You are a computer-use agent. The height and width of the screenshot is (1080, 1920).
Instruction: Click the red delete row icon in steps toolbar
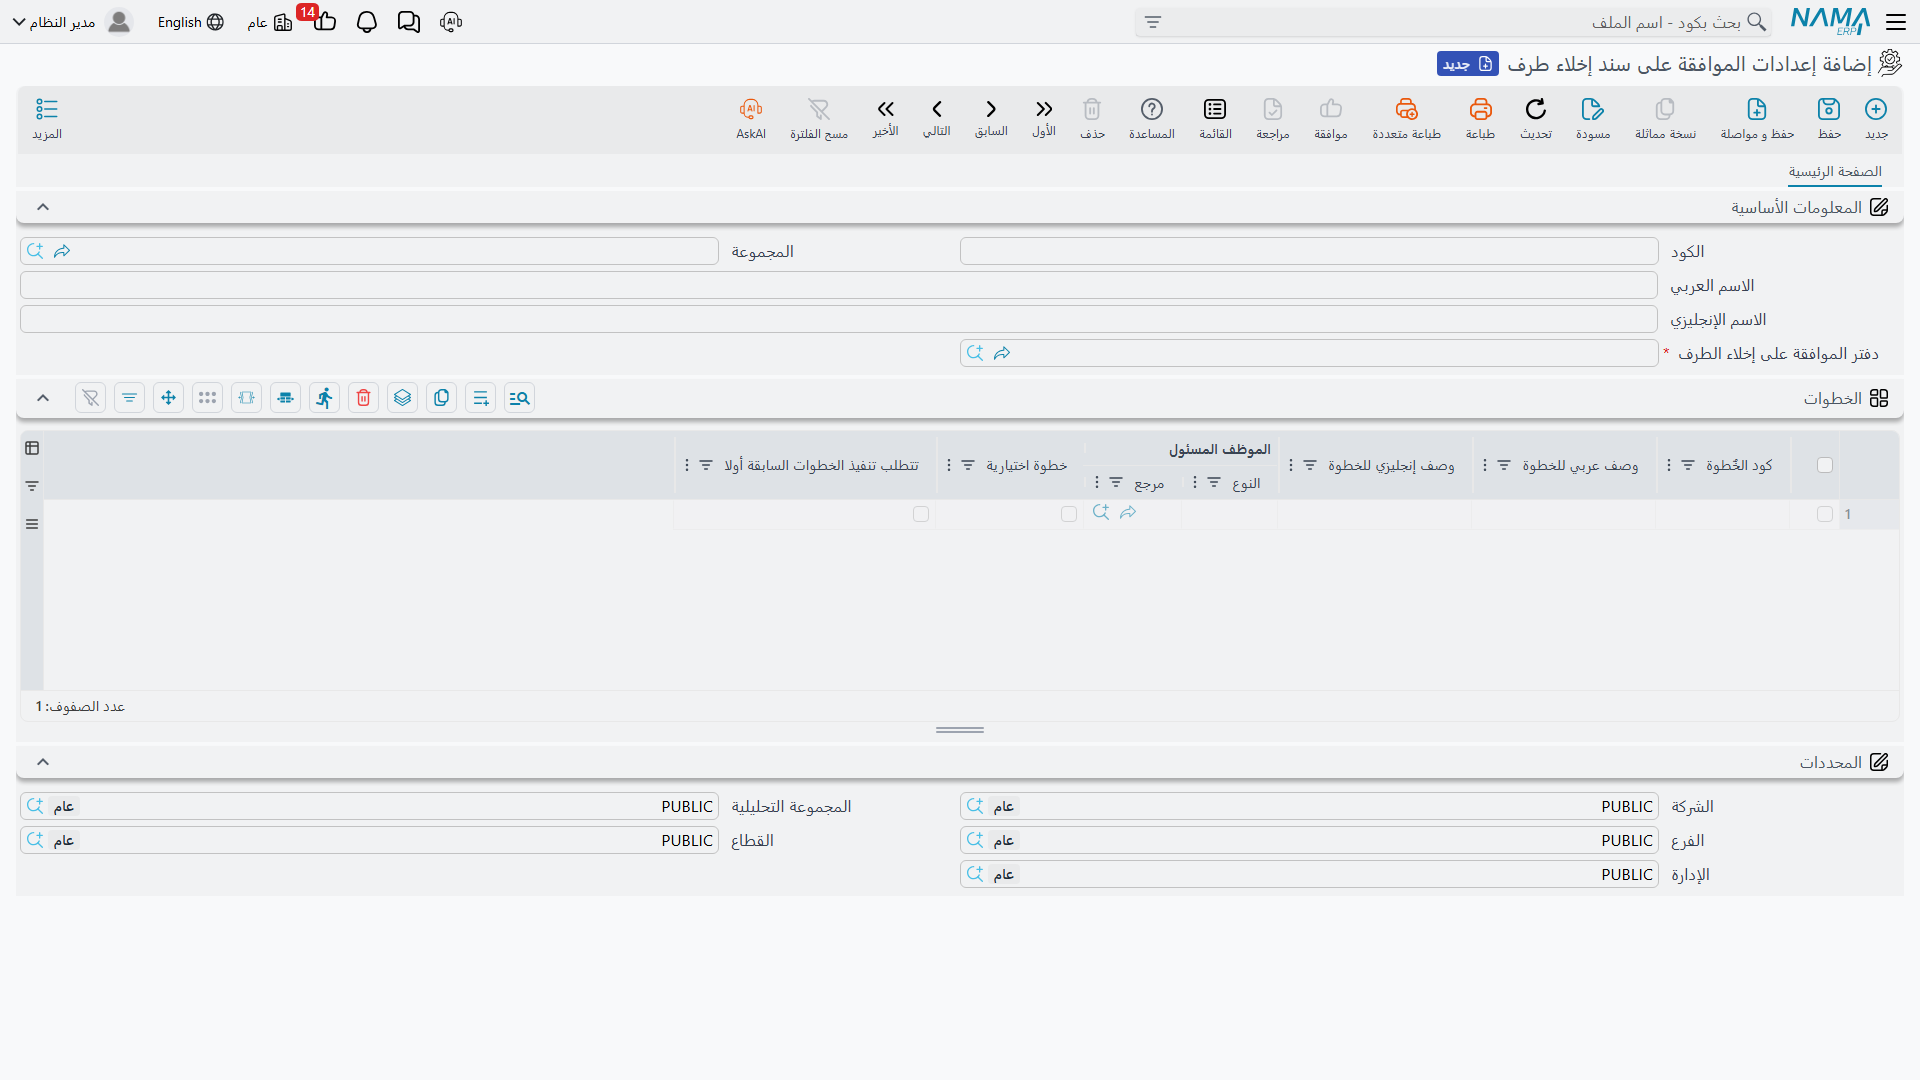pos(364,398)
